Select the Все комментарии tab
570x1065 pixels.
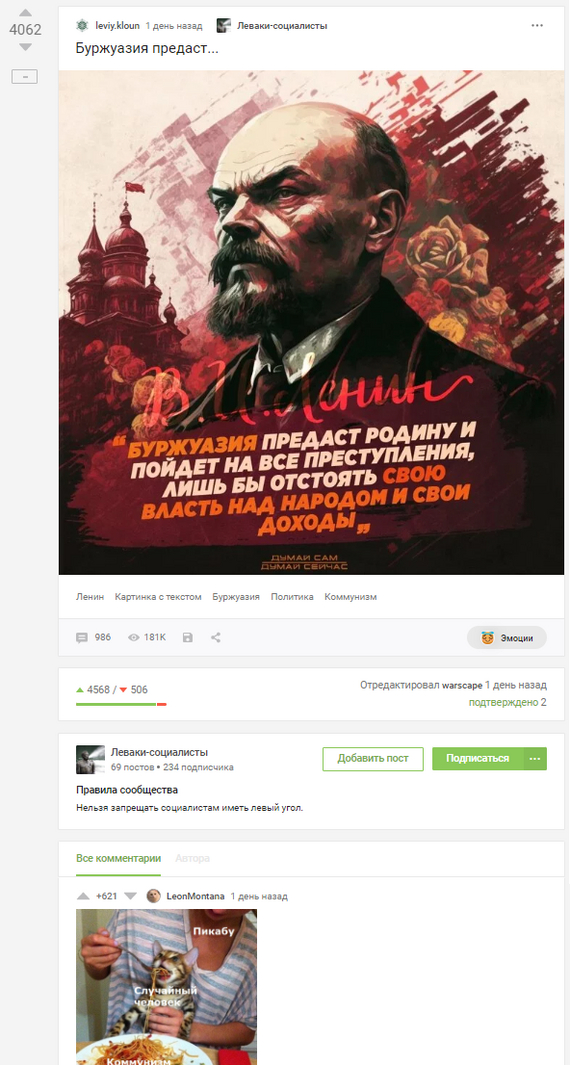(118, 859)
